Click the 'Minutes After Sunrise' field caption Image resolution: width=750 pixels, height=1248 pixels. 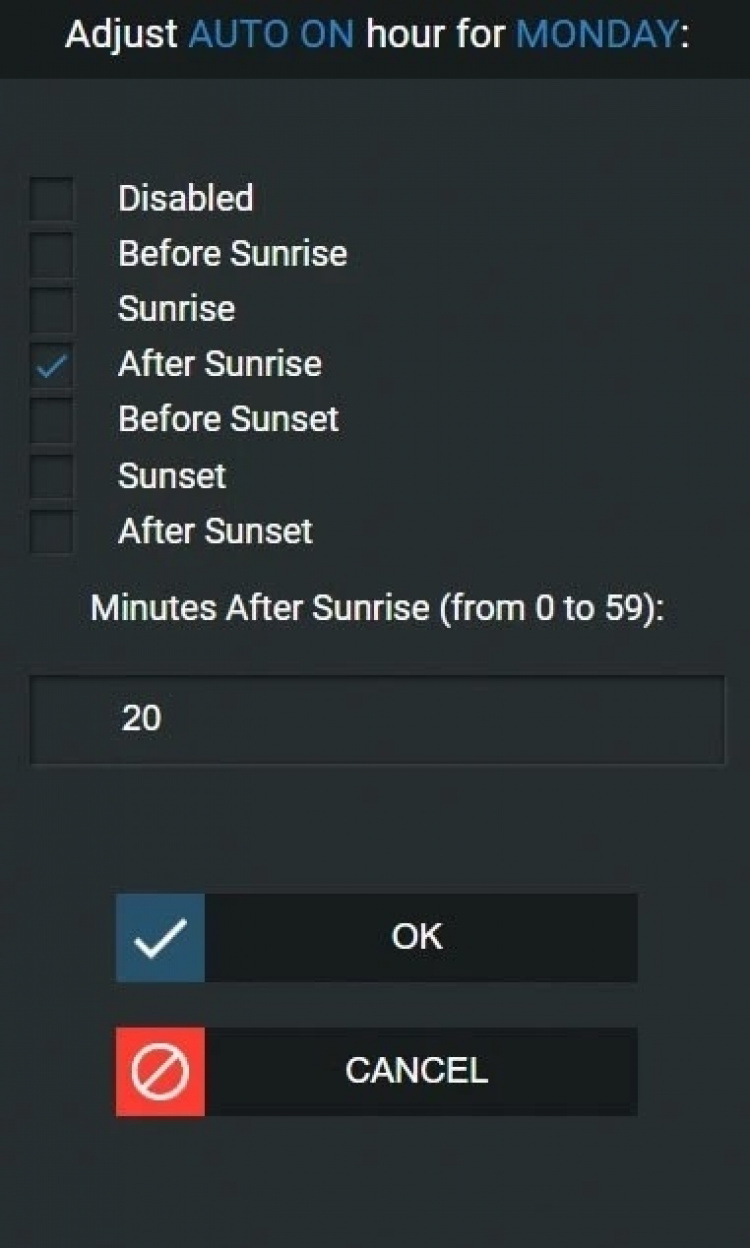click(x=377, y=608)
